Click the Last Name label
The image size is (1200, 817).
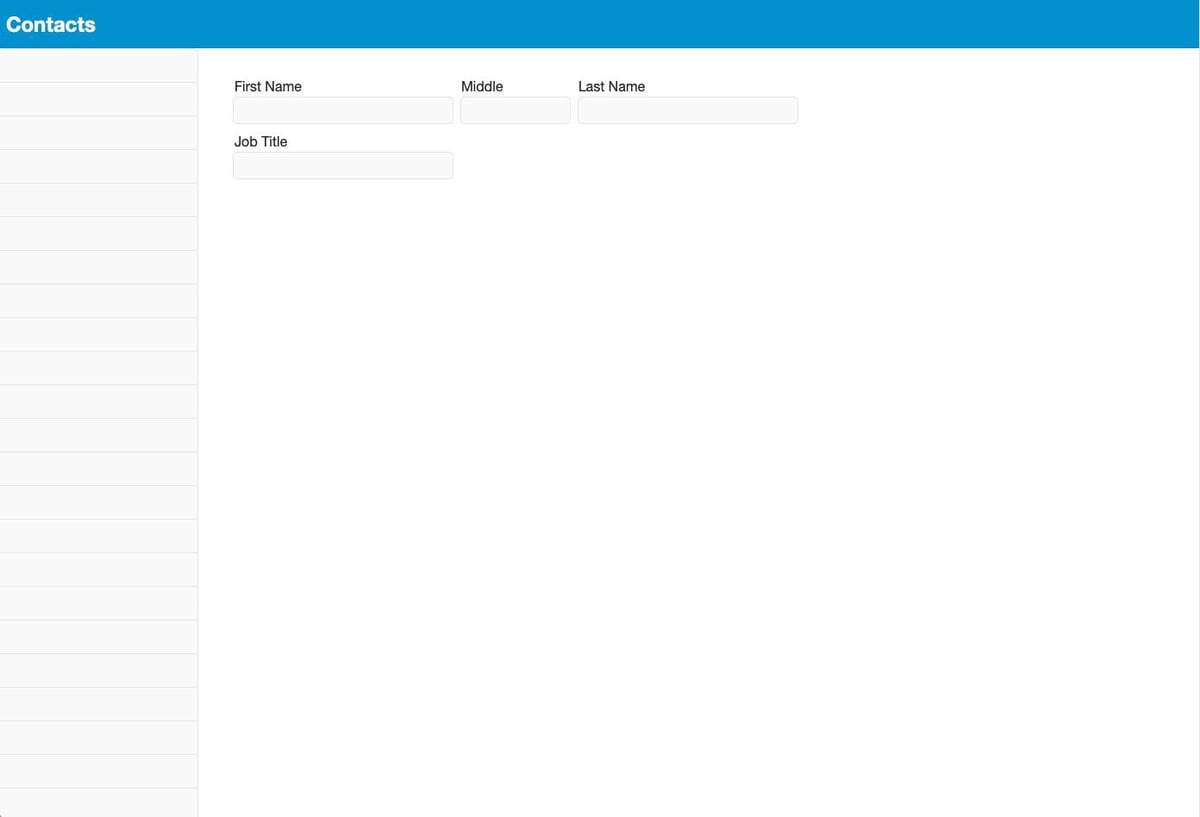pos(611,86)
